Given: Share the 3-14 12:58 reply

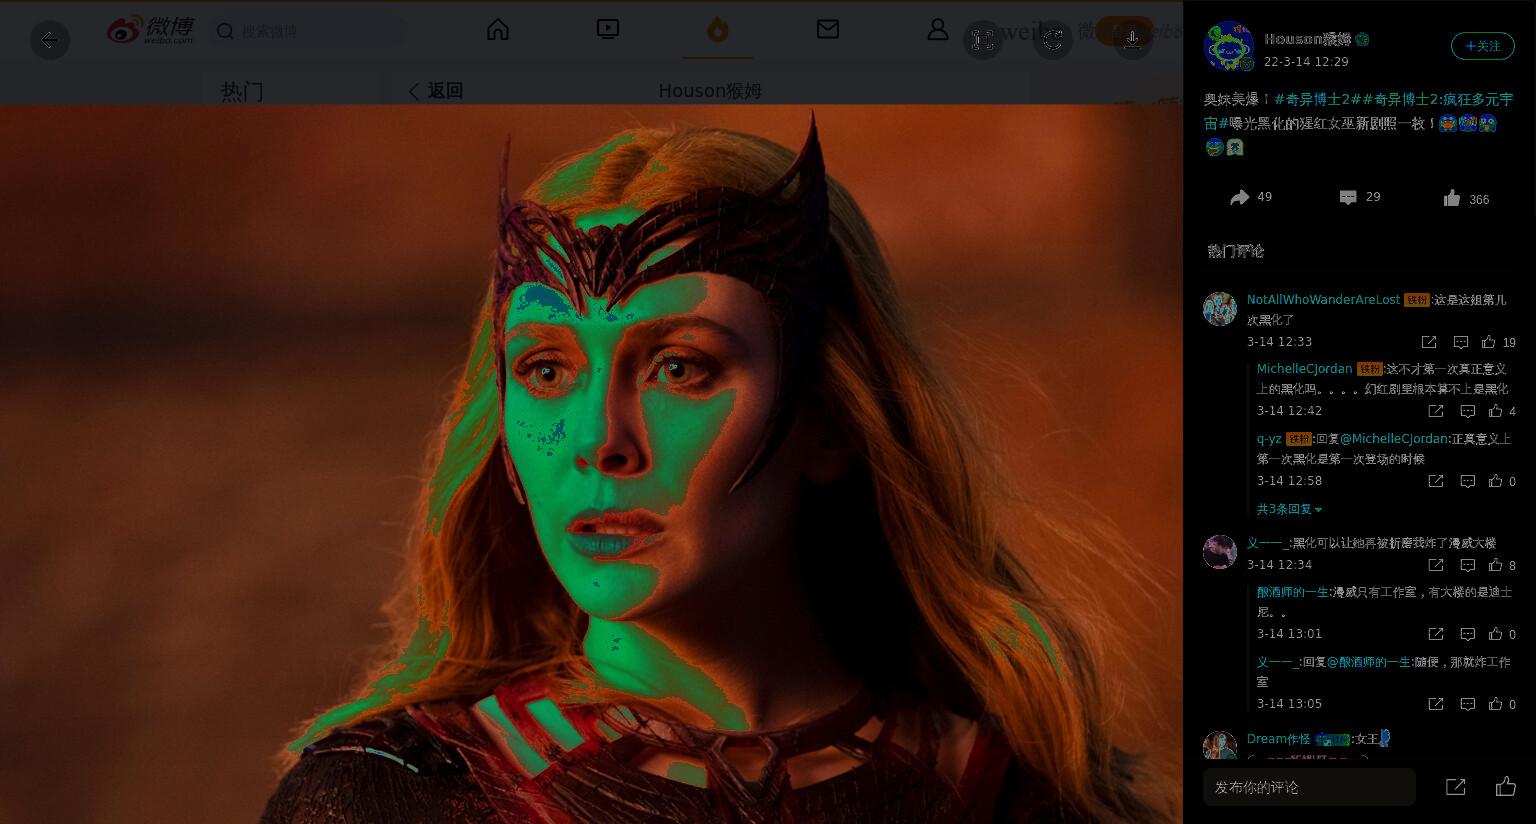Looking at the screenshot, I should (1436, 481).
